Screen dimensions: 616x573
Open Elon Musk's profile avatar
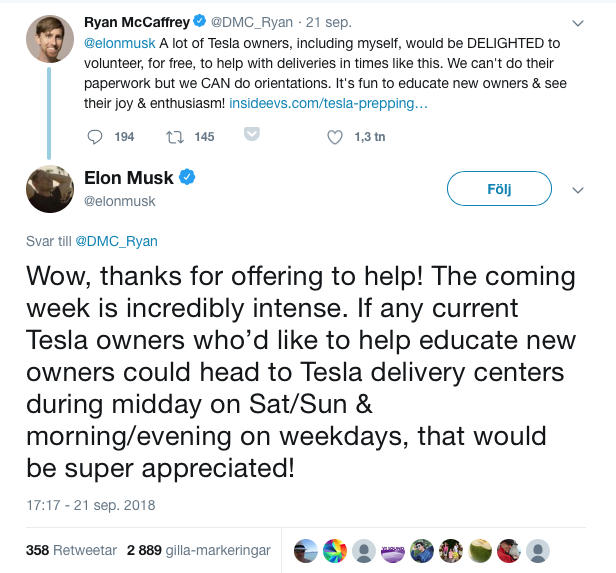[49, 188]
